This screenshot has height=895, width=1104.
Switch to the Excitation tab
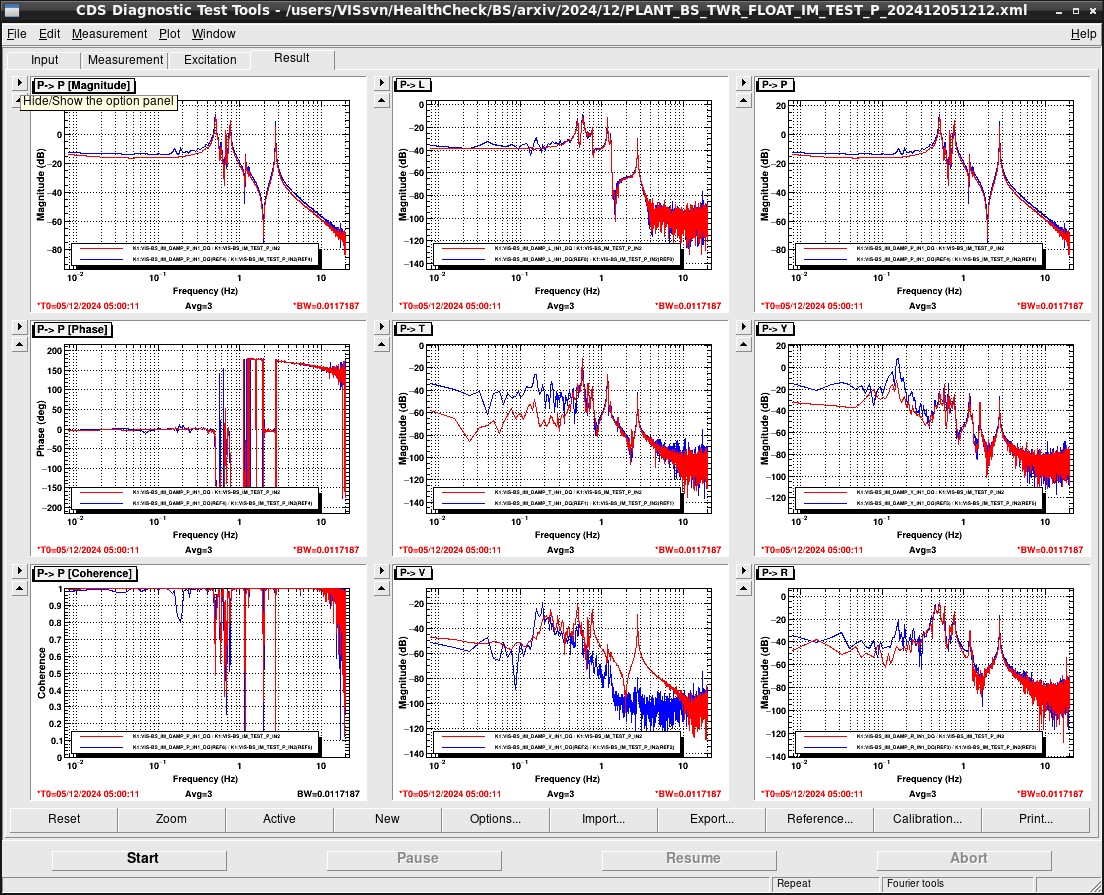tap(210, 60)
